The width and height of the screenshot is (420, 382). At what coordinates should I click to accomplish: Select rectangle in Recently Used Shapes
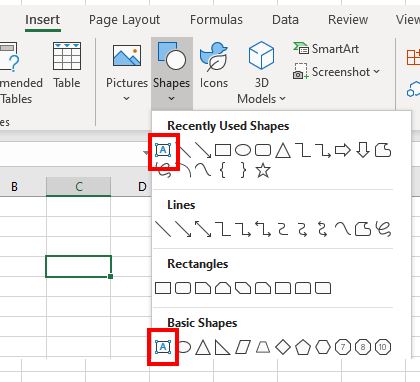click(223, 150)
